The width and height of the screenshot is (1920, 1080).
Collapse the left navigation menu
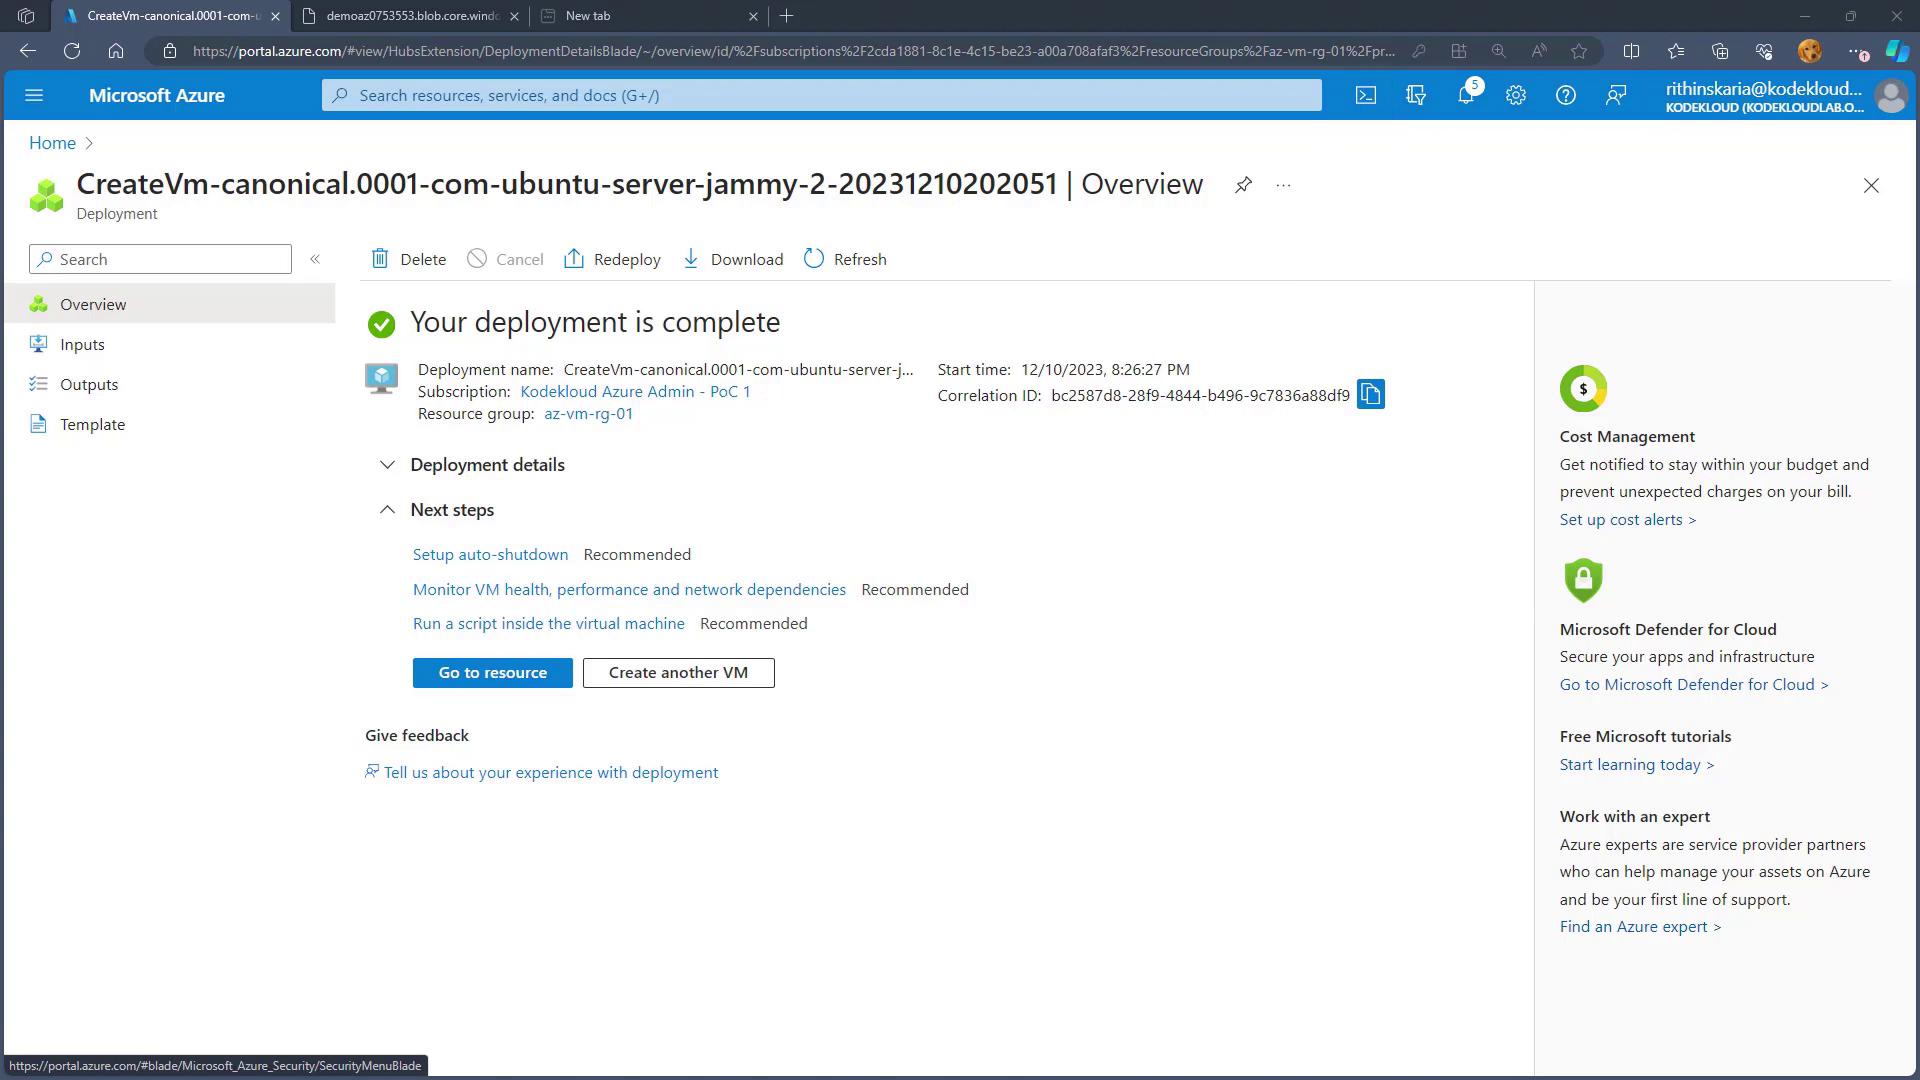pos(315,259)
